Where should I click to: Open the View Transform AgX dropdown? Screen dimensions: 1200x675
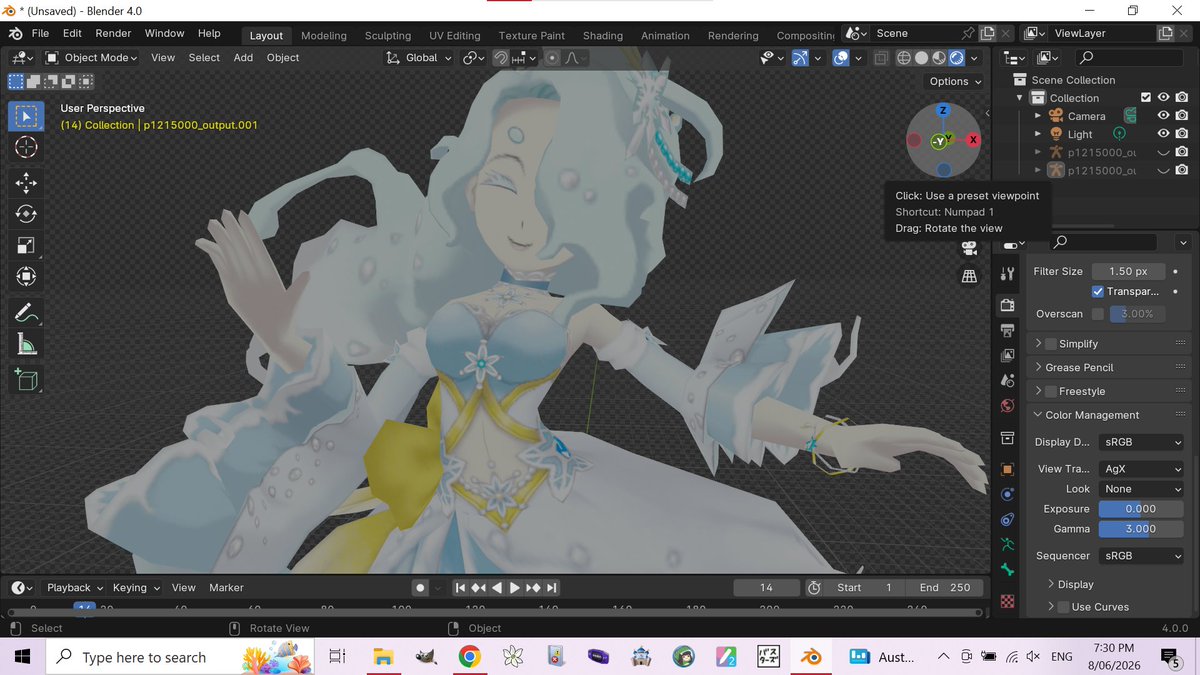pyautogui.click(x=1141, y=469)
